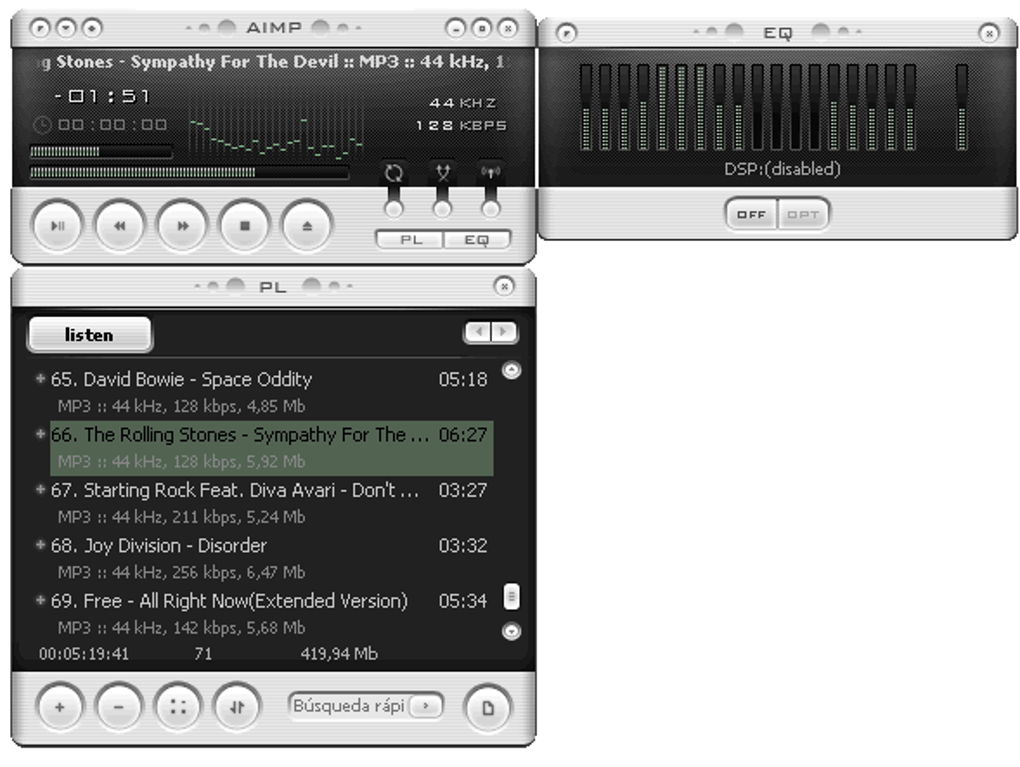This screenshot has height=767, width=1020.
Task: Click the playlist scrollbar thumb
Action: pyautogui.click(x=512, y=597)
